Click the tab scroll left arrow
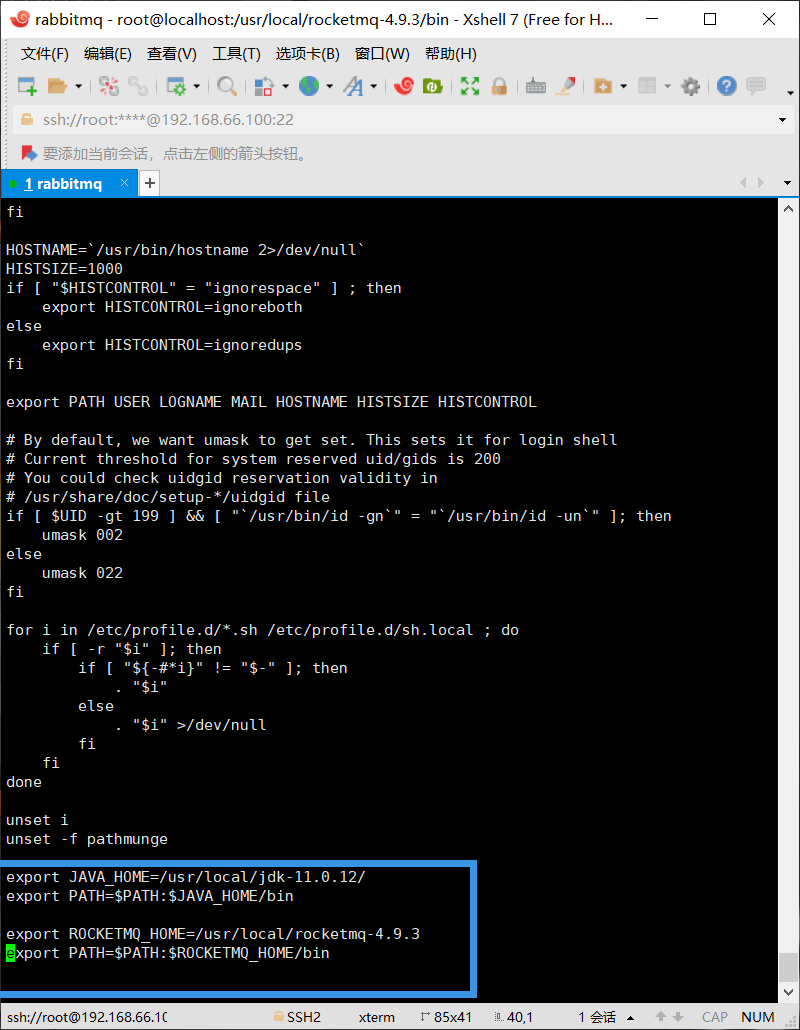Image resolution: width=800 pixels, height=1030 pixels. coord(743,183)
